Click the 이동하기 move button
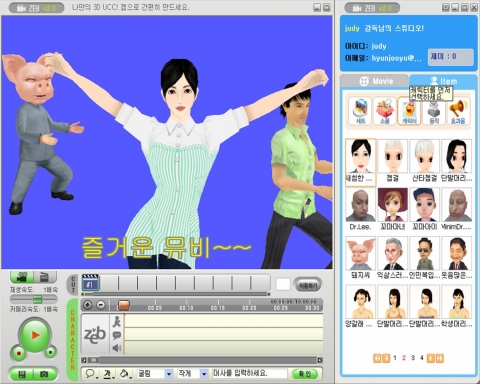480x384 pixels. point(308,285)
